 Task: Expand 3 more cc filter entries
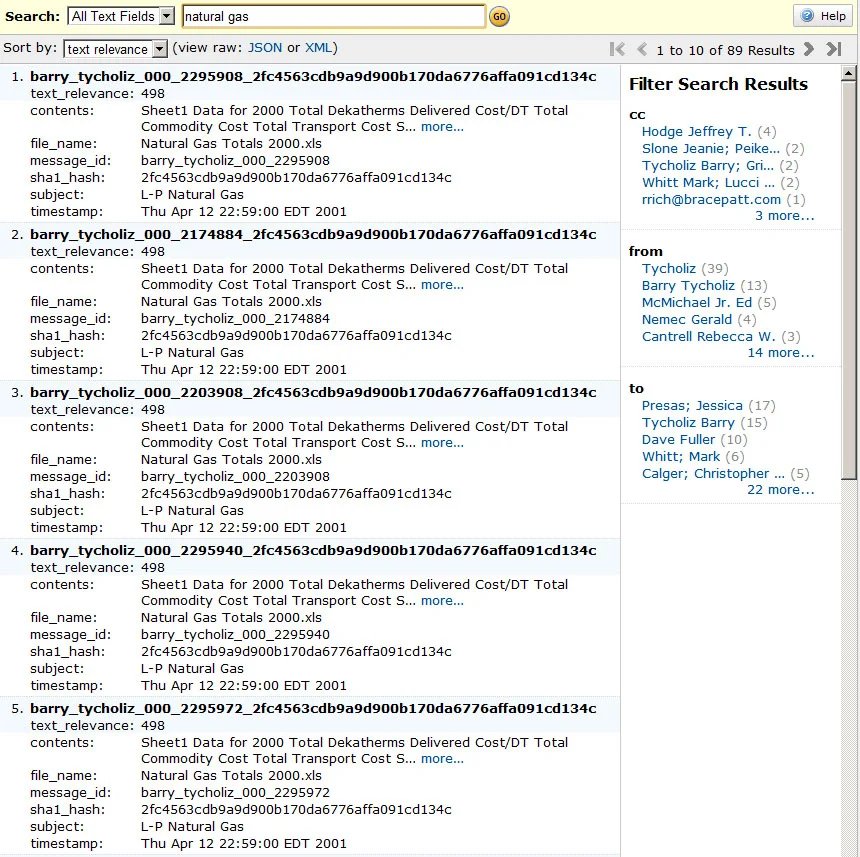[784, 215]
